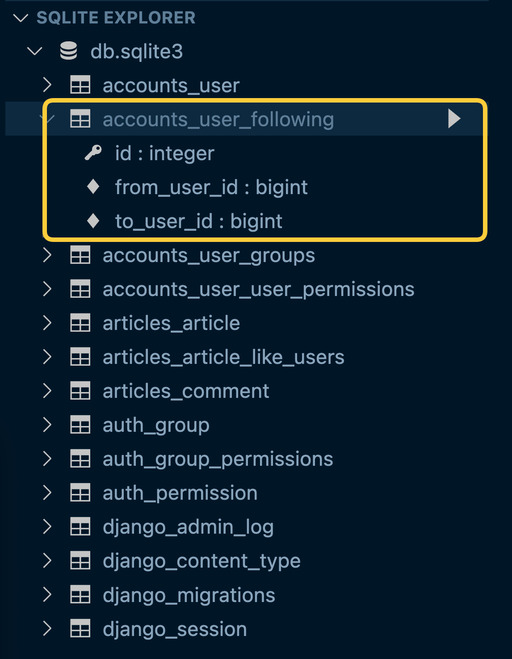Select the articles_article_like_users table name

[x=224, y=358]
